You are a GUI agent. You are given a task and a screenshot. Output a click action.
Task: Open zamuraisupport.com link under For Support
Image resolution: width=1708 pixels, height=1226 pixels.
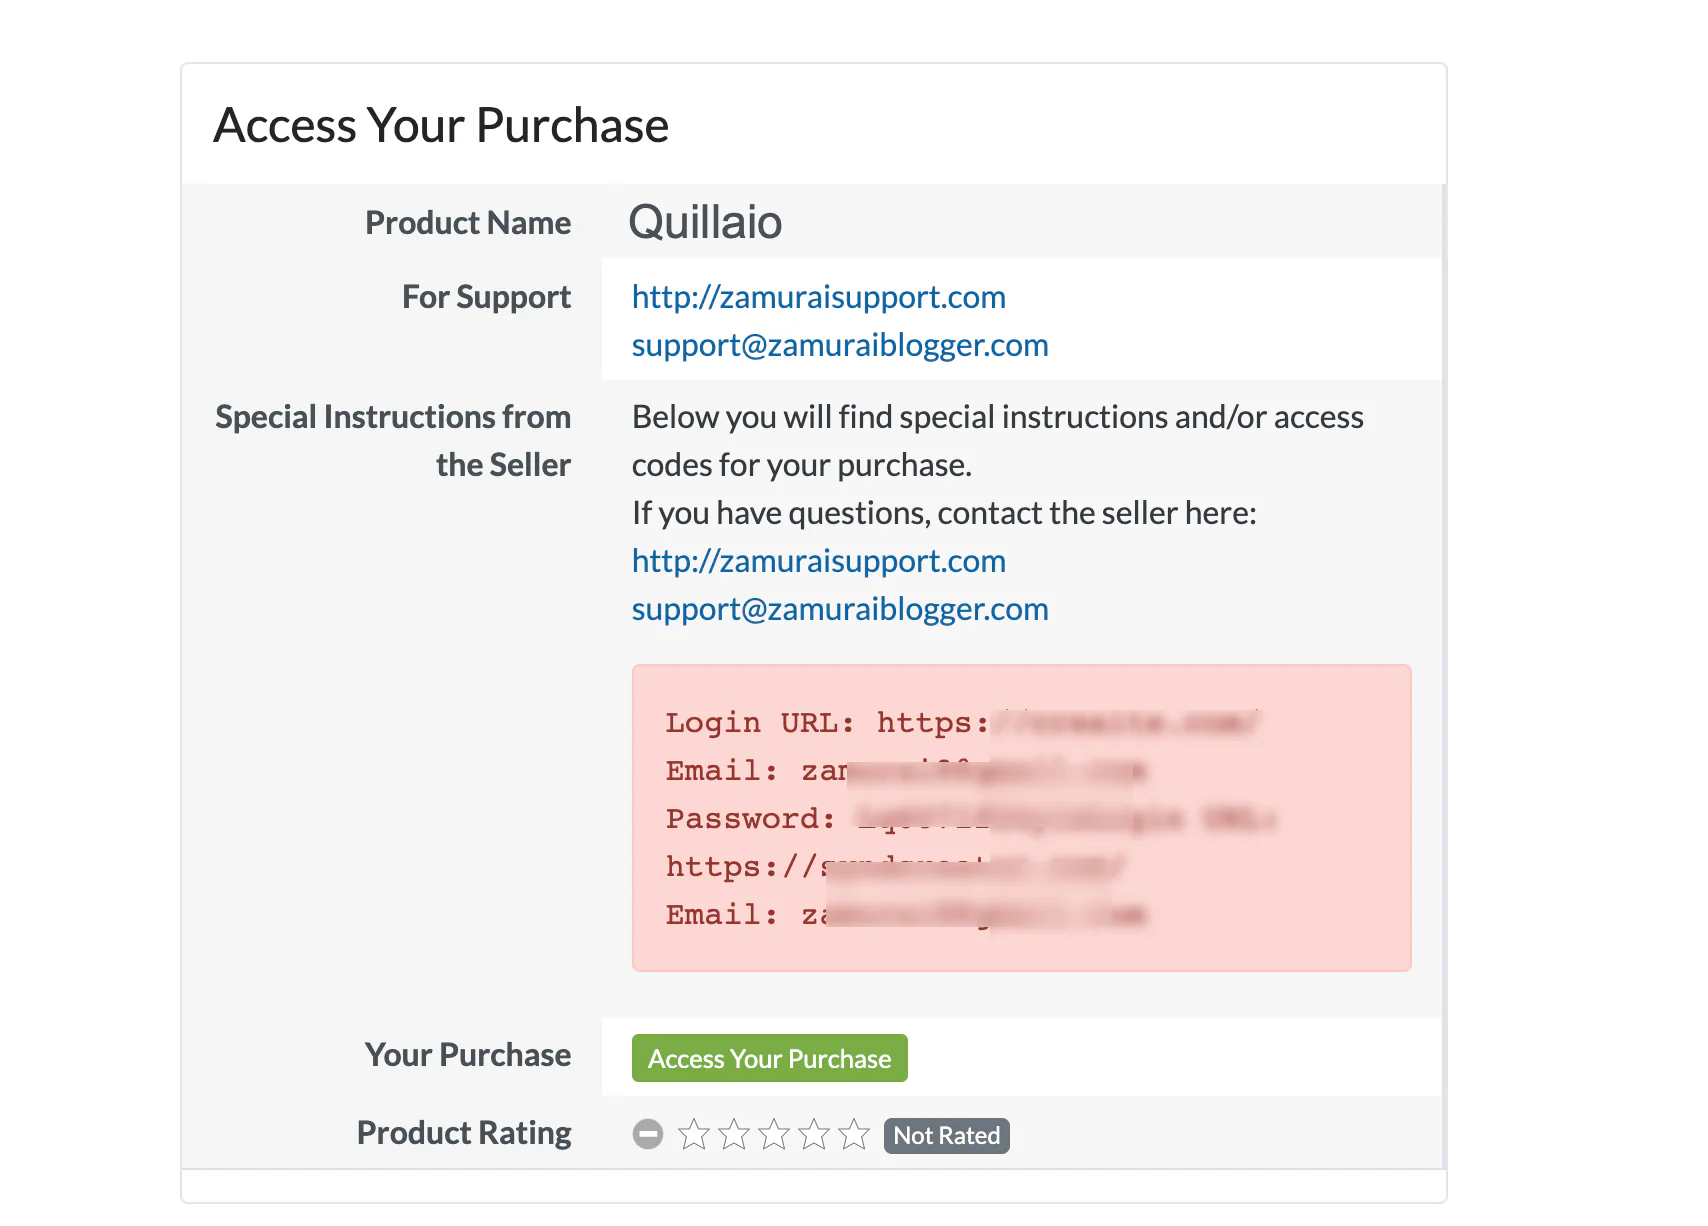click(x=818, y=297)
